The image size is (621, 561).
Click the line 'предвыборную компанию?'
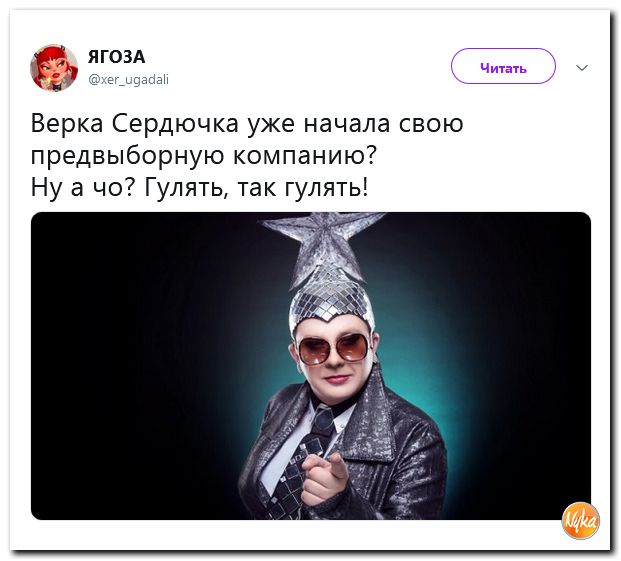(x=204, y=155)
